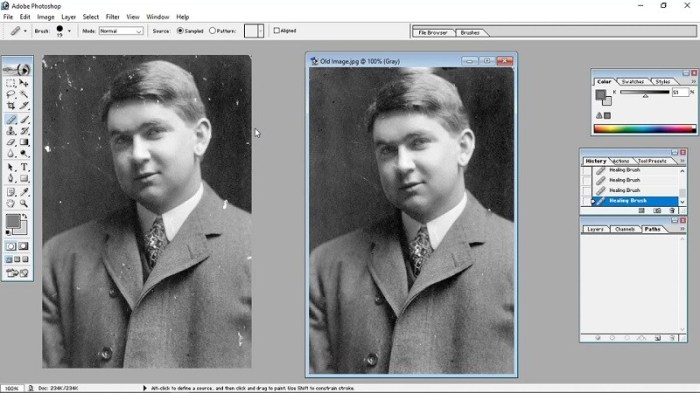Select the Healing Brush tool in toolbox
This screenshot has height=393, width=700.
(x=11, y=119)
